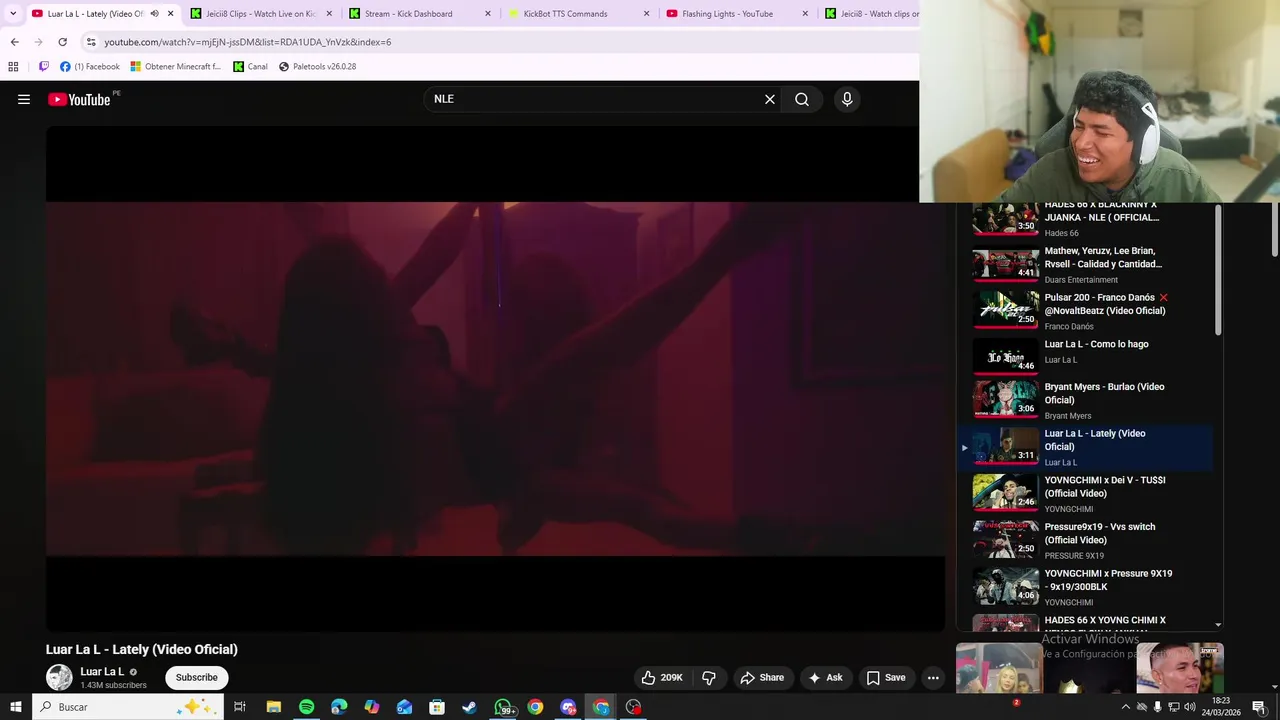This screenshot has height=720, width=1280.
Task: Click the playlist panel scrollbar
Action: pos(1218,272)
